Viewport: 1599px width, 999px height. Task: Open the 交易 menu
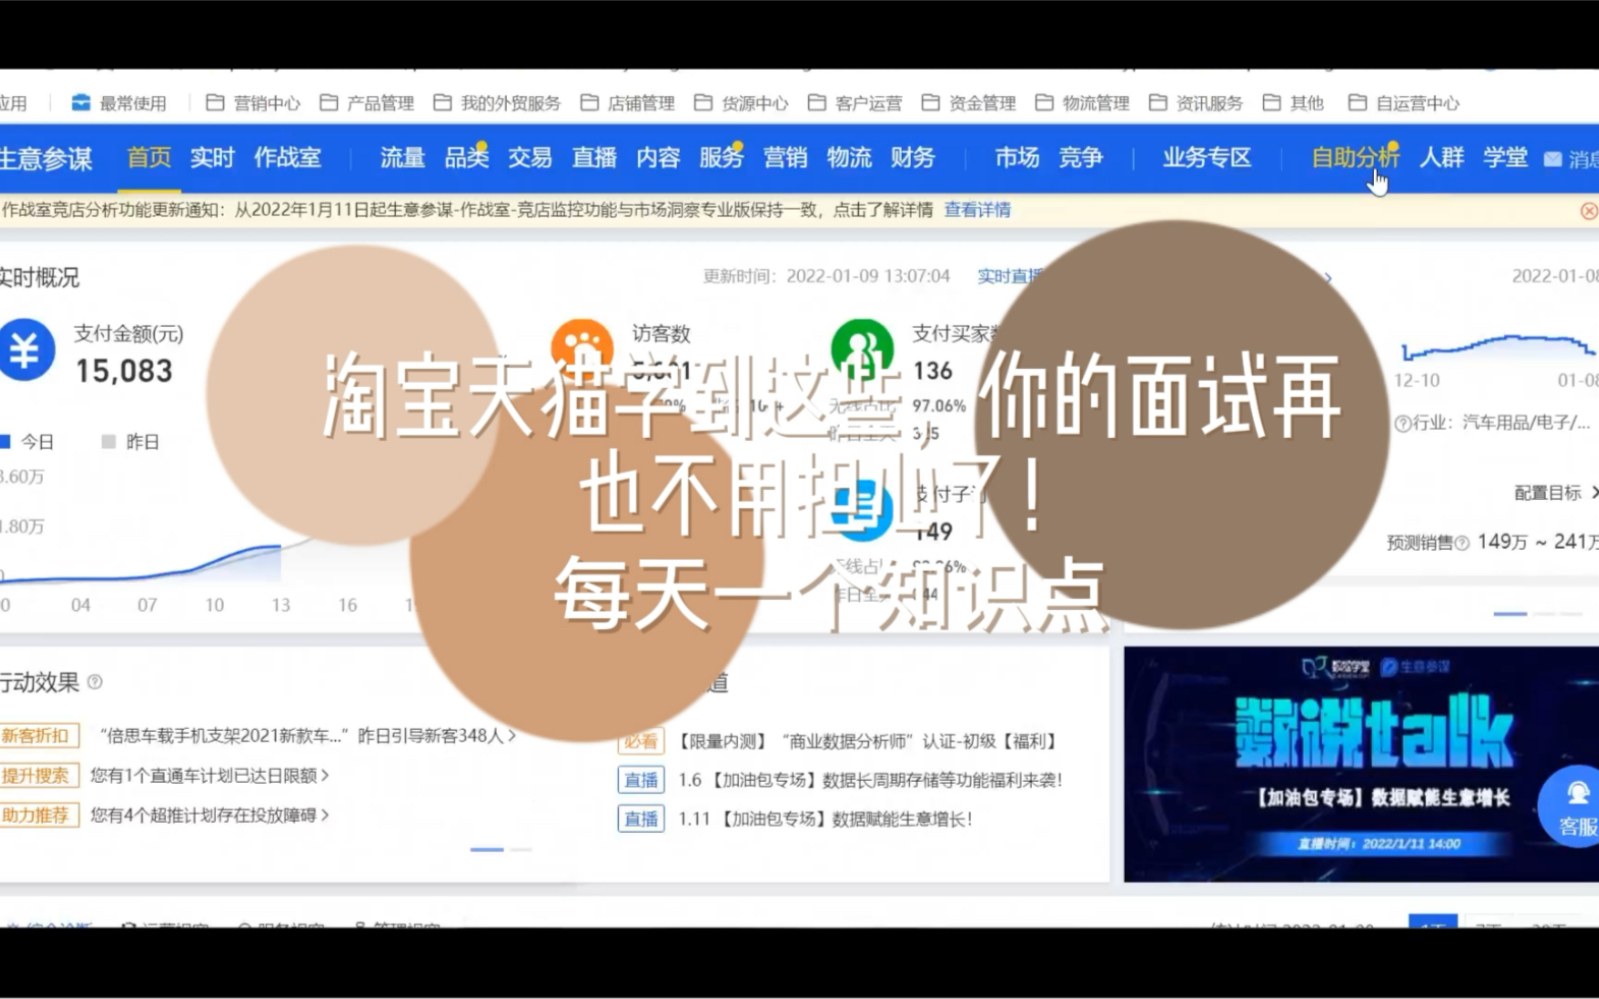530,158
